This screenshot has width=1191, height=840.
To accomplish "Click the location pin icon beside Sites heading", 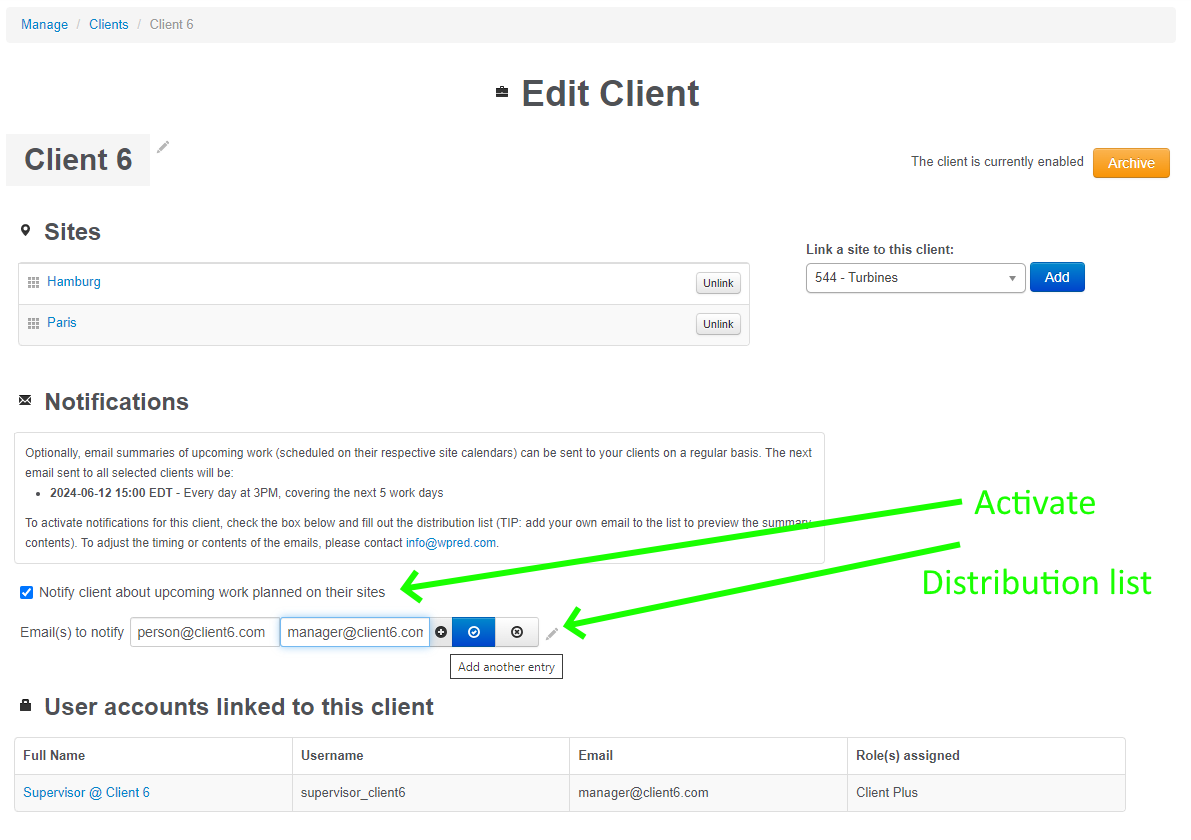I will point(25,228).
